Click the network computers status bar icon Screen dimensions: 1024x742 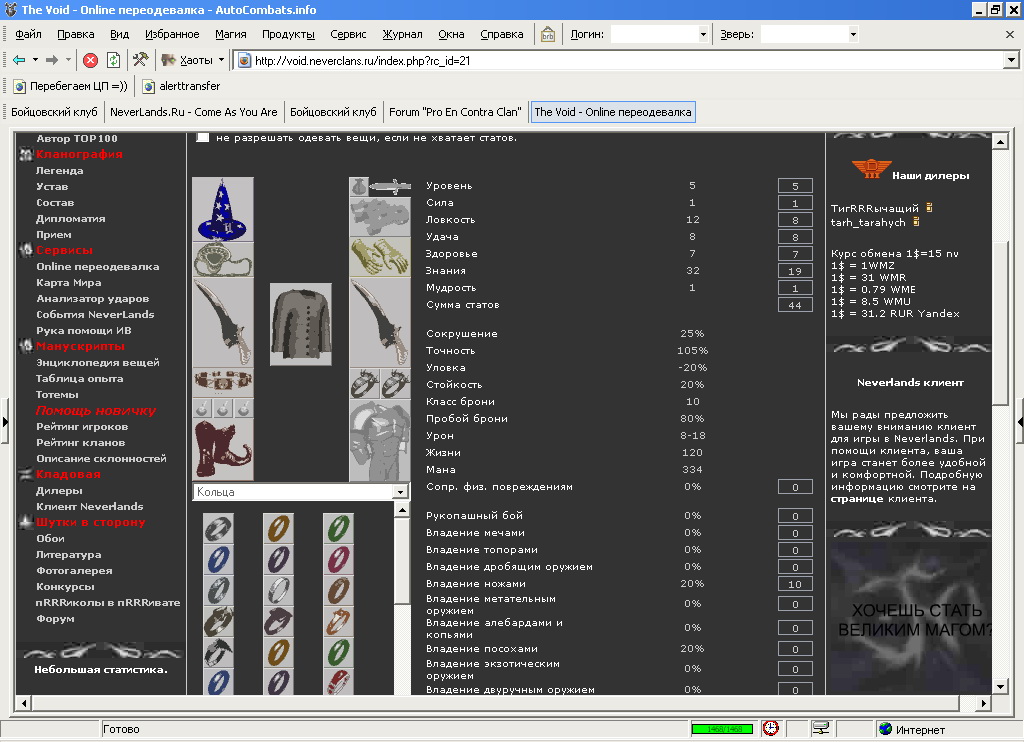point(820,728)
